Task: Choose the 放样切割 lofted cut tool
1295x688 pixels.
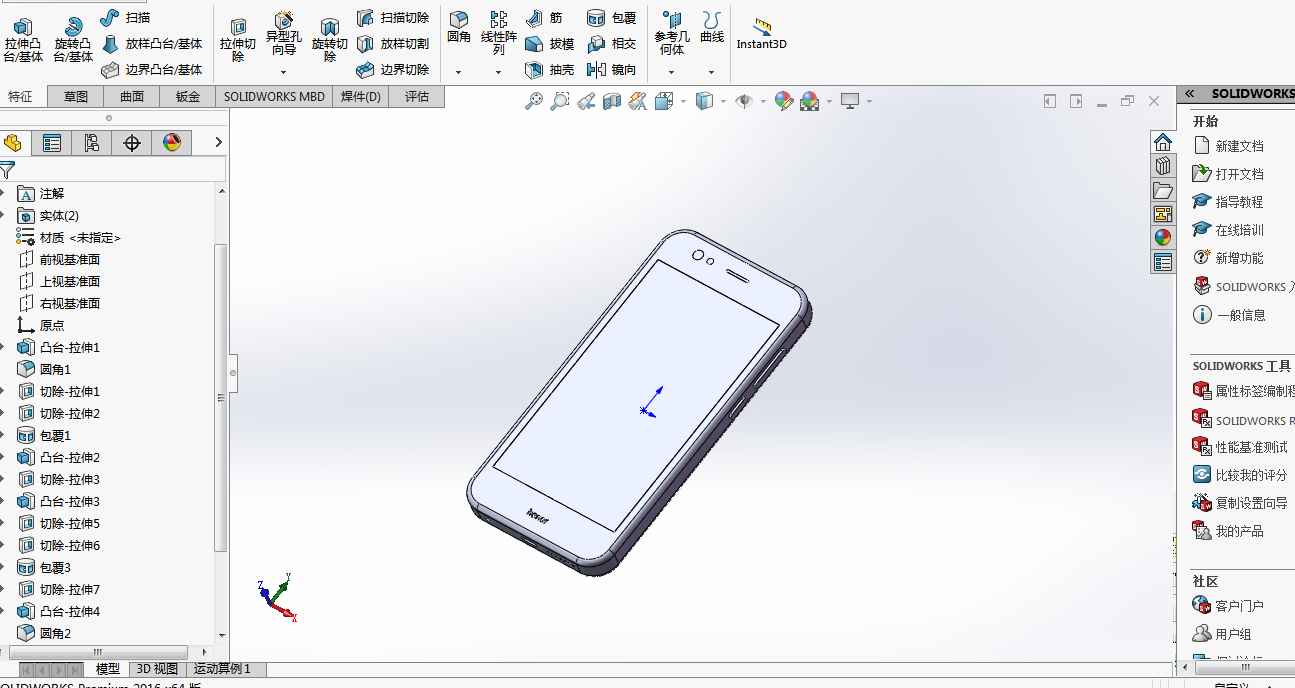Action: point(393,44)
